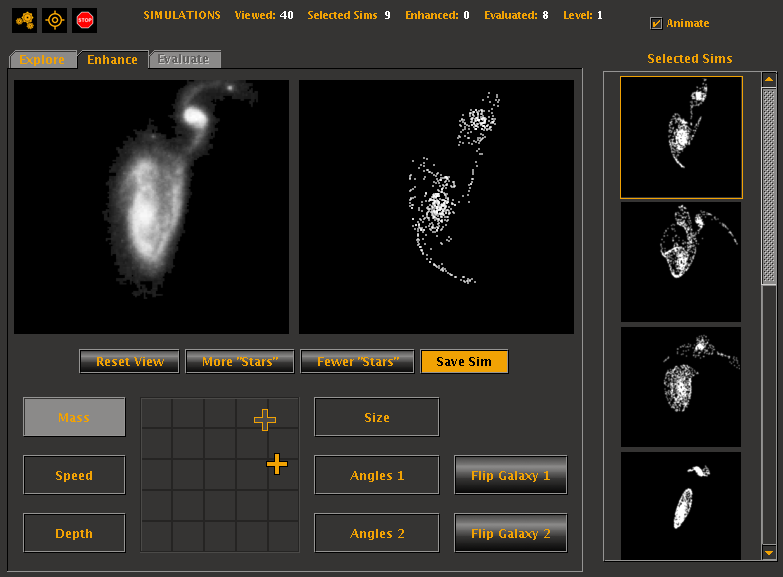Screen dimensions: 783x577
Task: Switch to the Explore tab
Action: [x=42, y=60]
